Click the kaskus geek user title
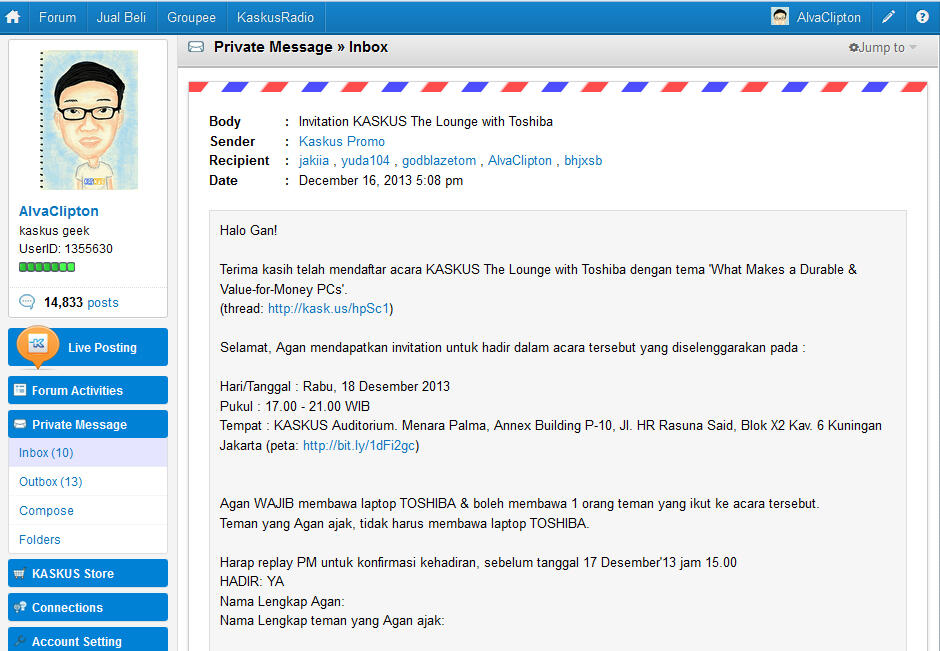This screenshot has height=651, width=940. pos(54,230)
